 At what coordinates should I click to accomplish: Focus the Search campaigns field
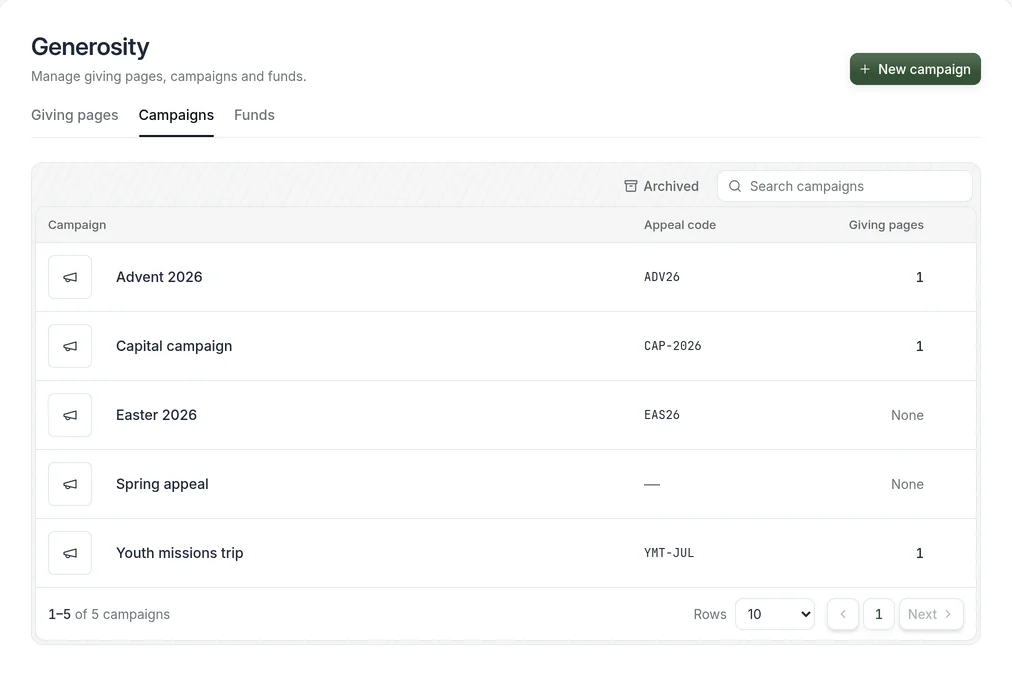tap(845, 186)
